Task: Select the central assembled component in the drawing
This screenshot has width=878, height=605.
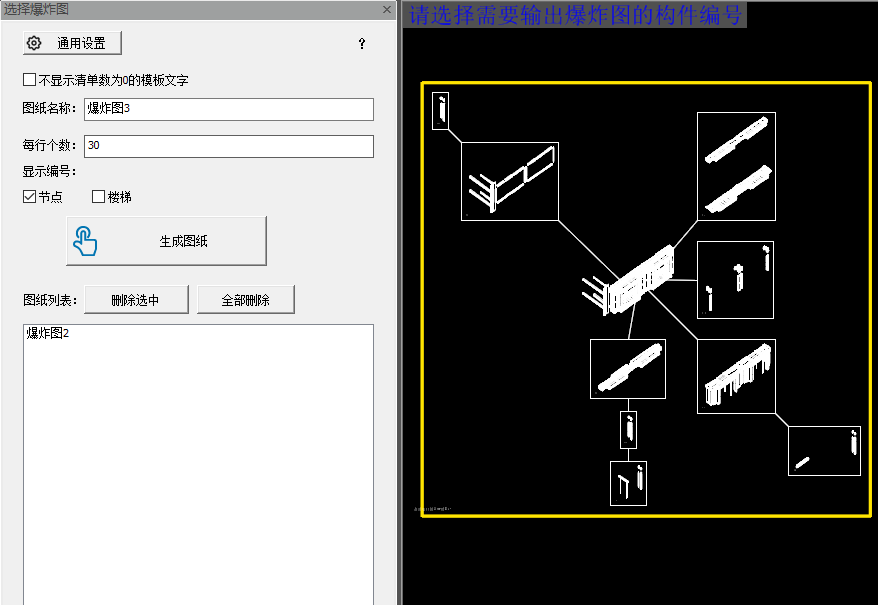Action: (630, 280)
